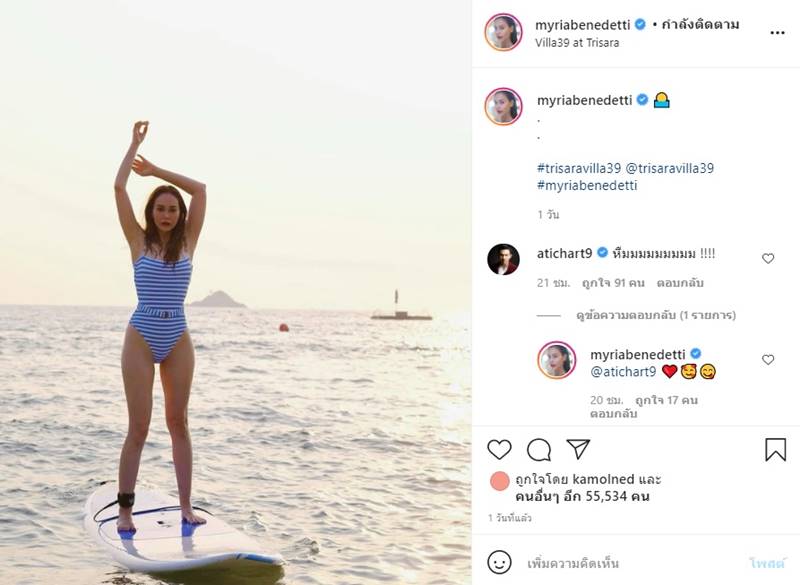Open the emoji smiley picker
800x585 pixels.
coord(499,562)
